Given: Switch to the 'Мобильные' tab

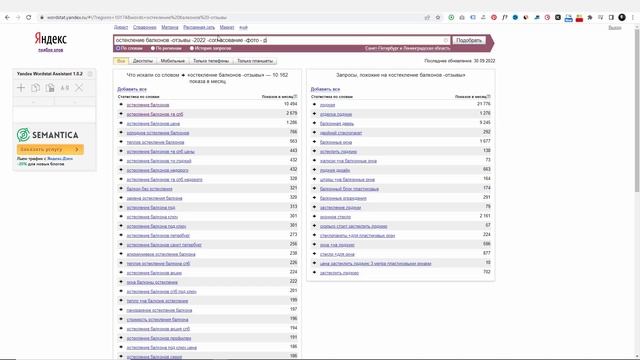Looking at the screenshot, I should click(173, 61).
